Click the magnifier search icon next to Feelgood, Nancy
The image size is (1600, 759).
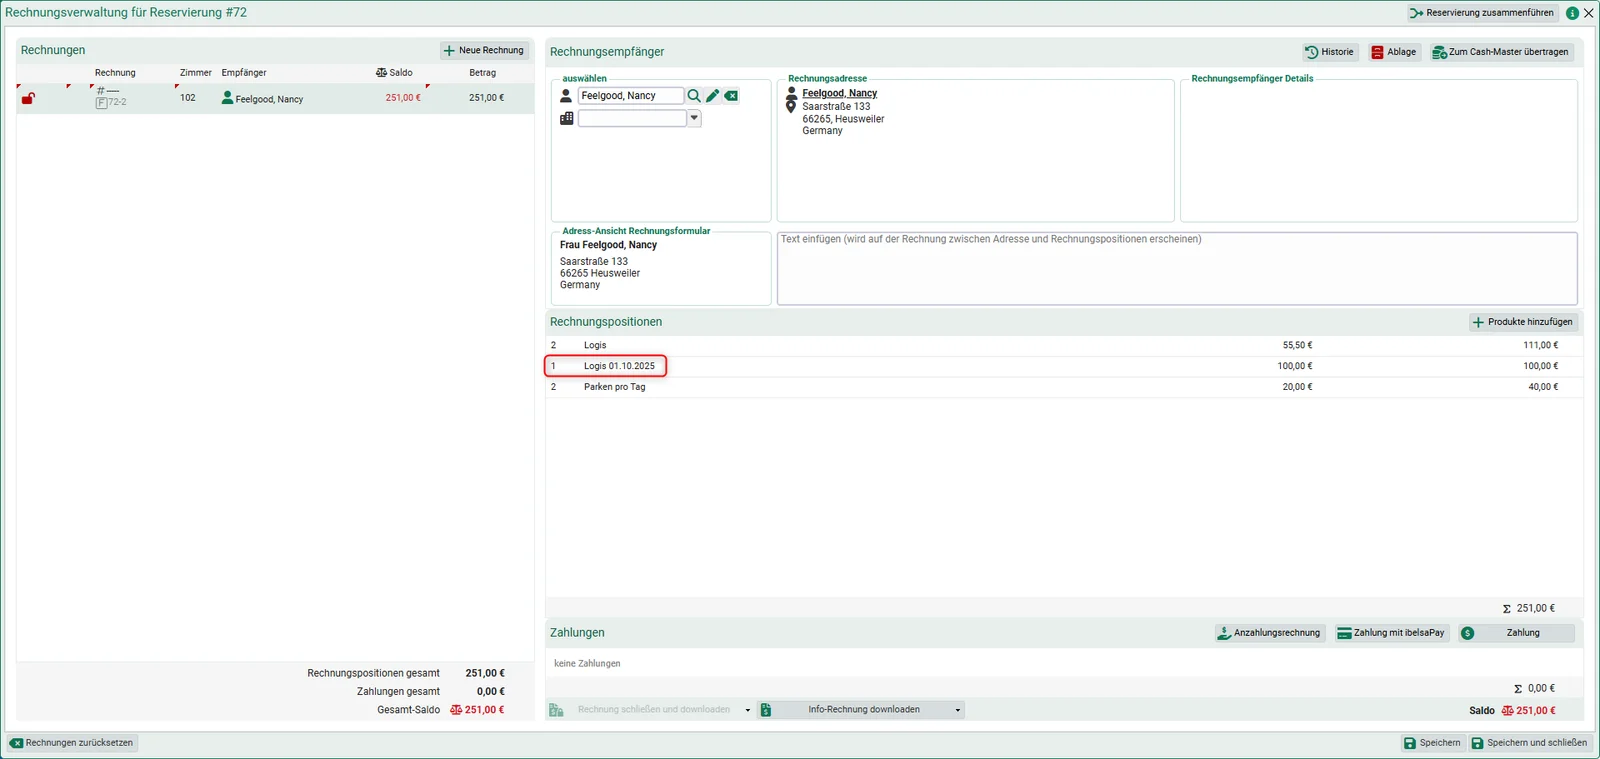pos(694,96)
